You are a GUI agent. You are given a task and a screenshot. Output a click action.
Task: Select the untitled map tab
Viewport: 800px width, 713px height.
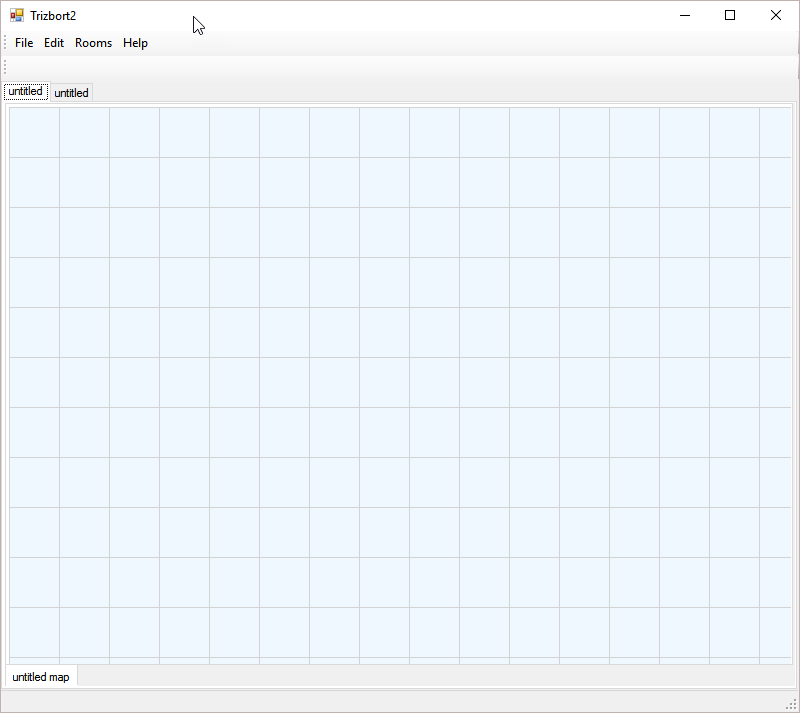(41, 677)
